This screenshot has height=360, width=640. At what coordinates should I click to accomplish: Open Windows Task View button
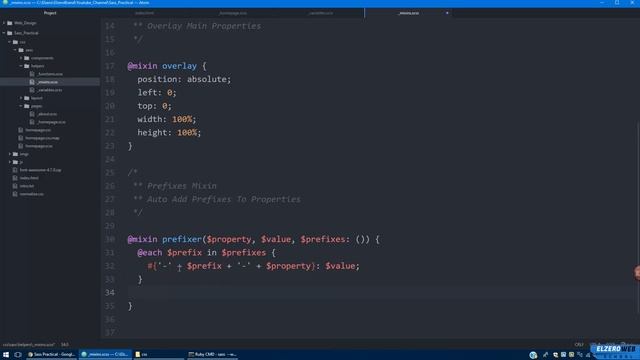pos(18,354)
